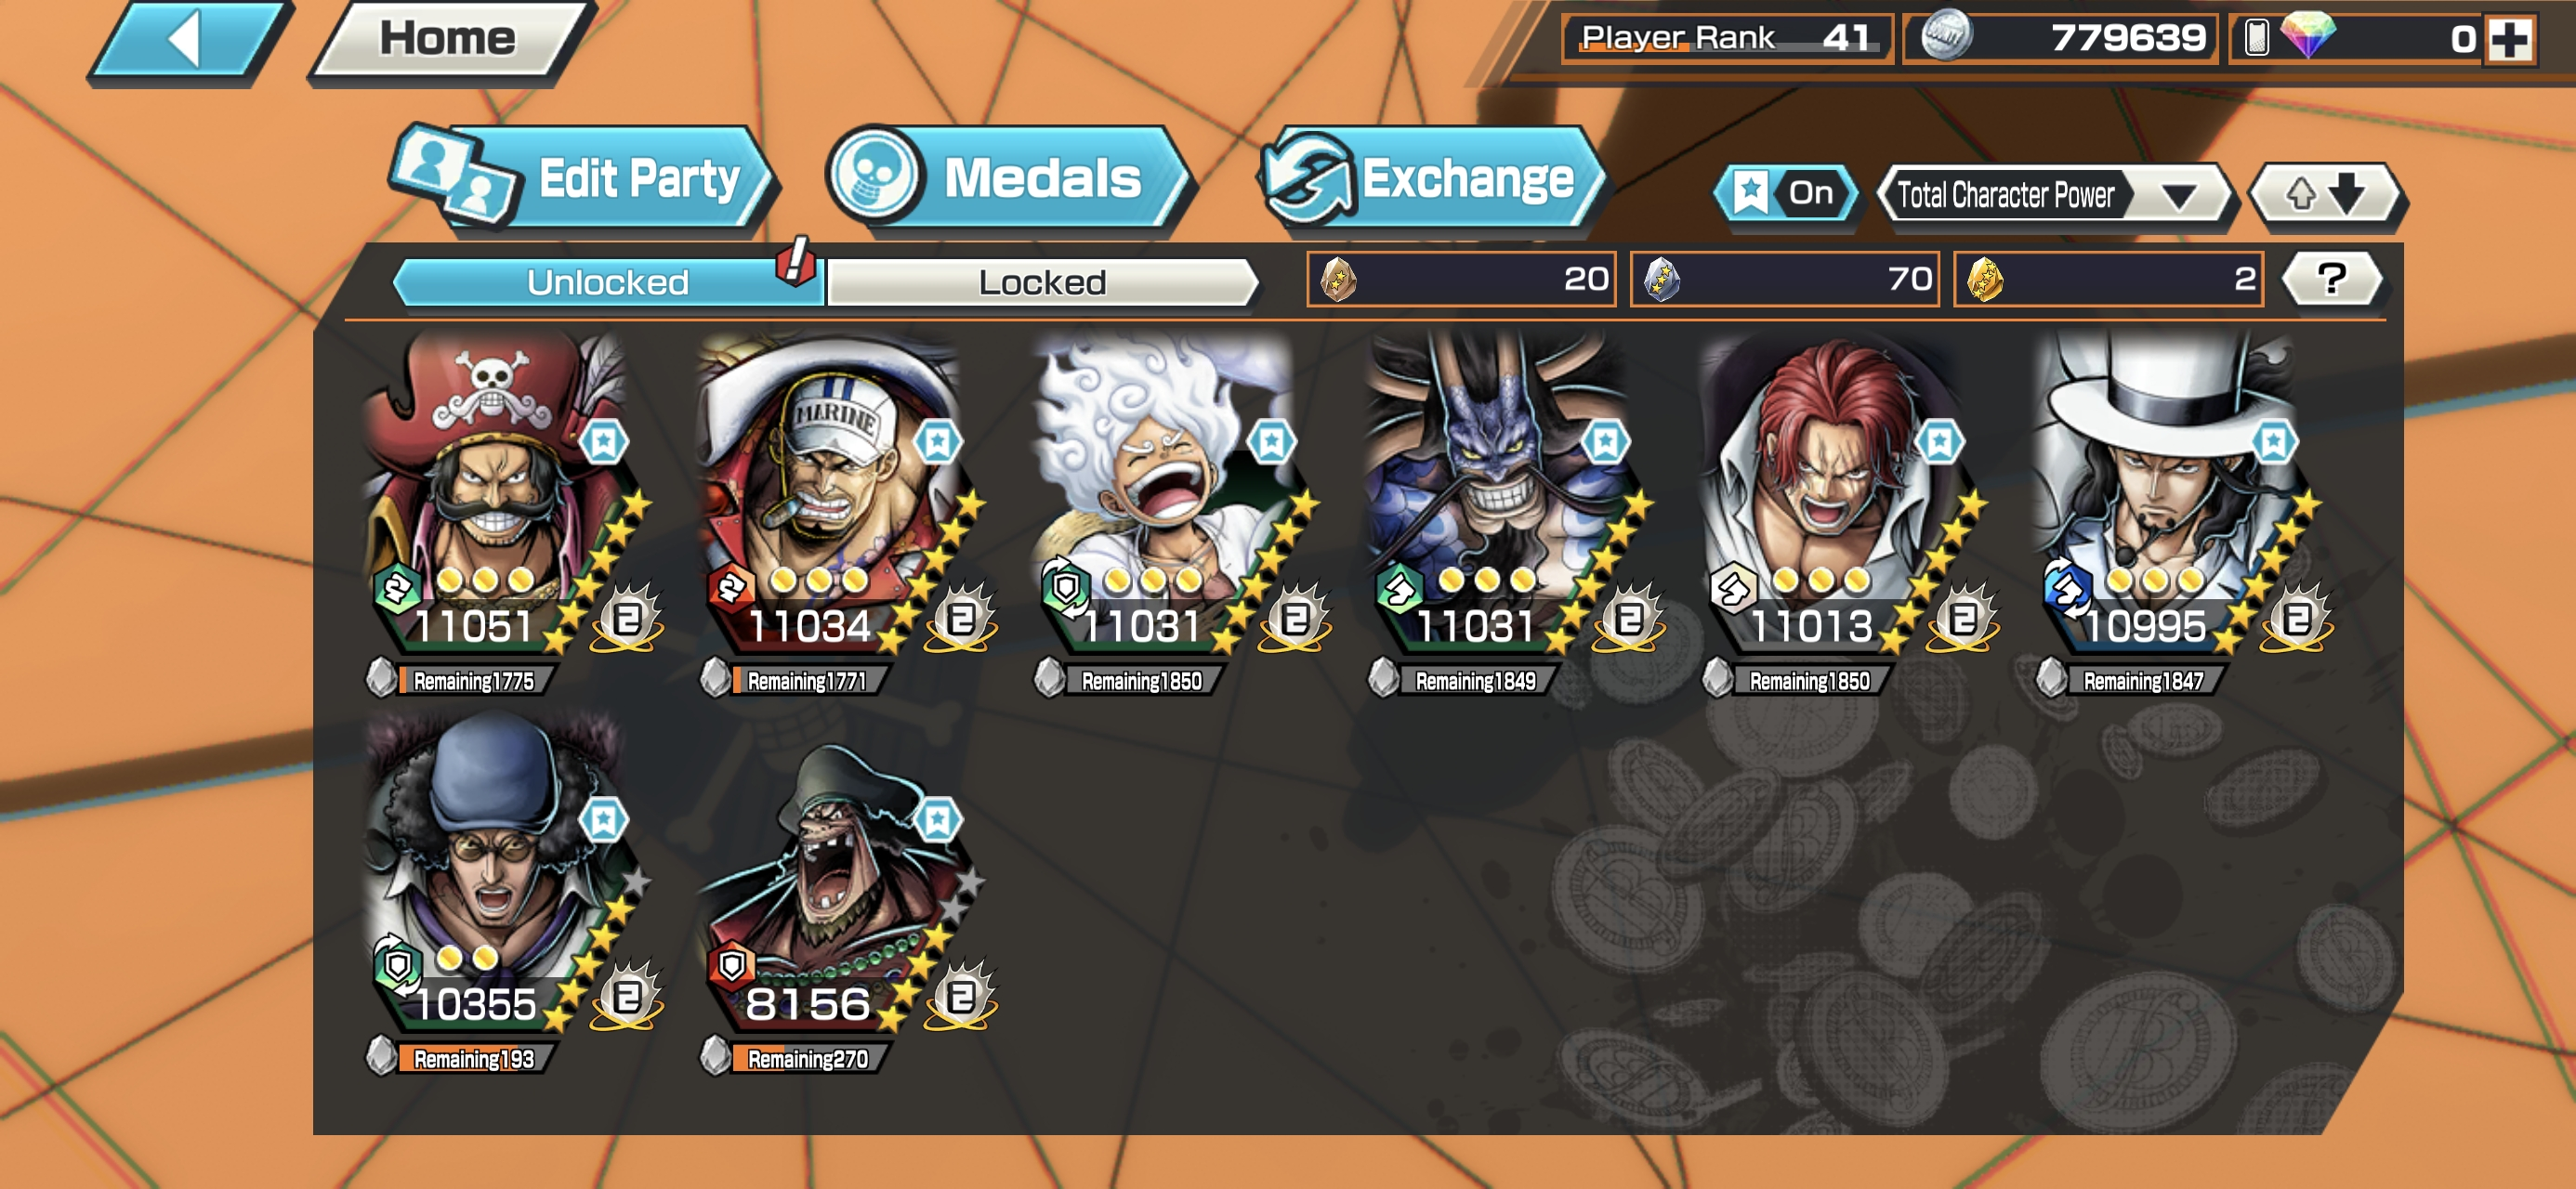Screen dimensions: 2576x1189
Task: Toggle the favorite bookmark on the 11034 character
Action: pyautogui.click(x=938, y=441)
